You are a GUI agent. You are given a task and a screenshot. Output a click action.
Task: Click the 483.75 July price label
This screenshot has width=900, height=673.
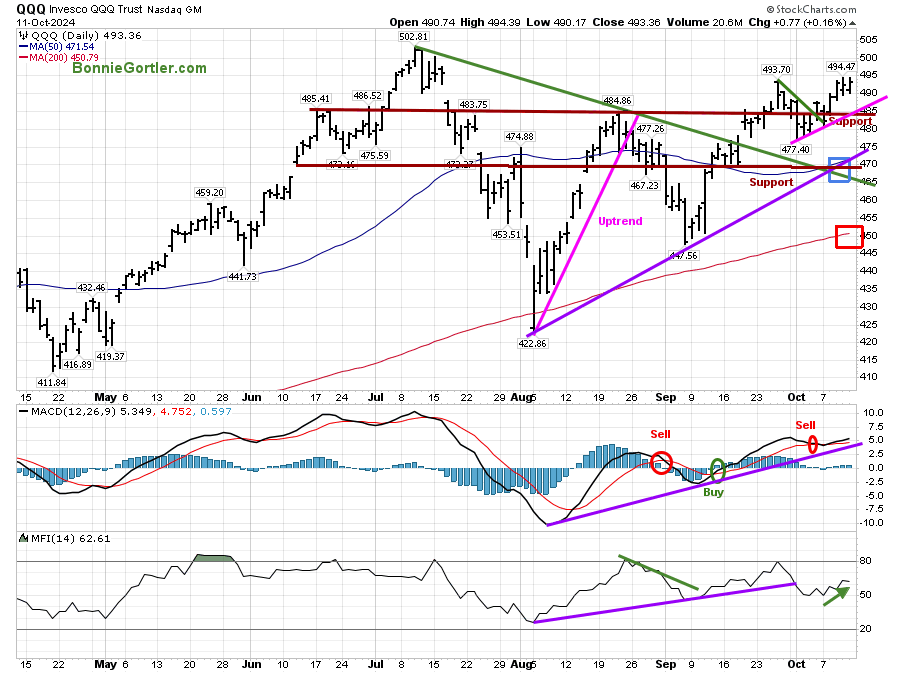(473, 105)
